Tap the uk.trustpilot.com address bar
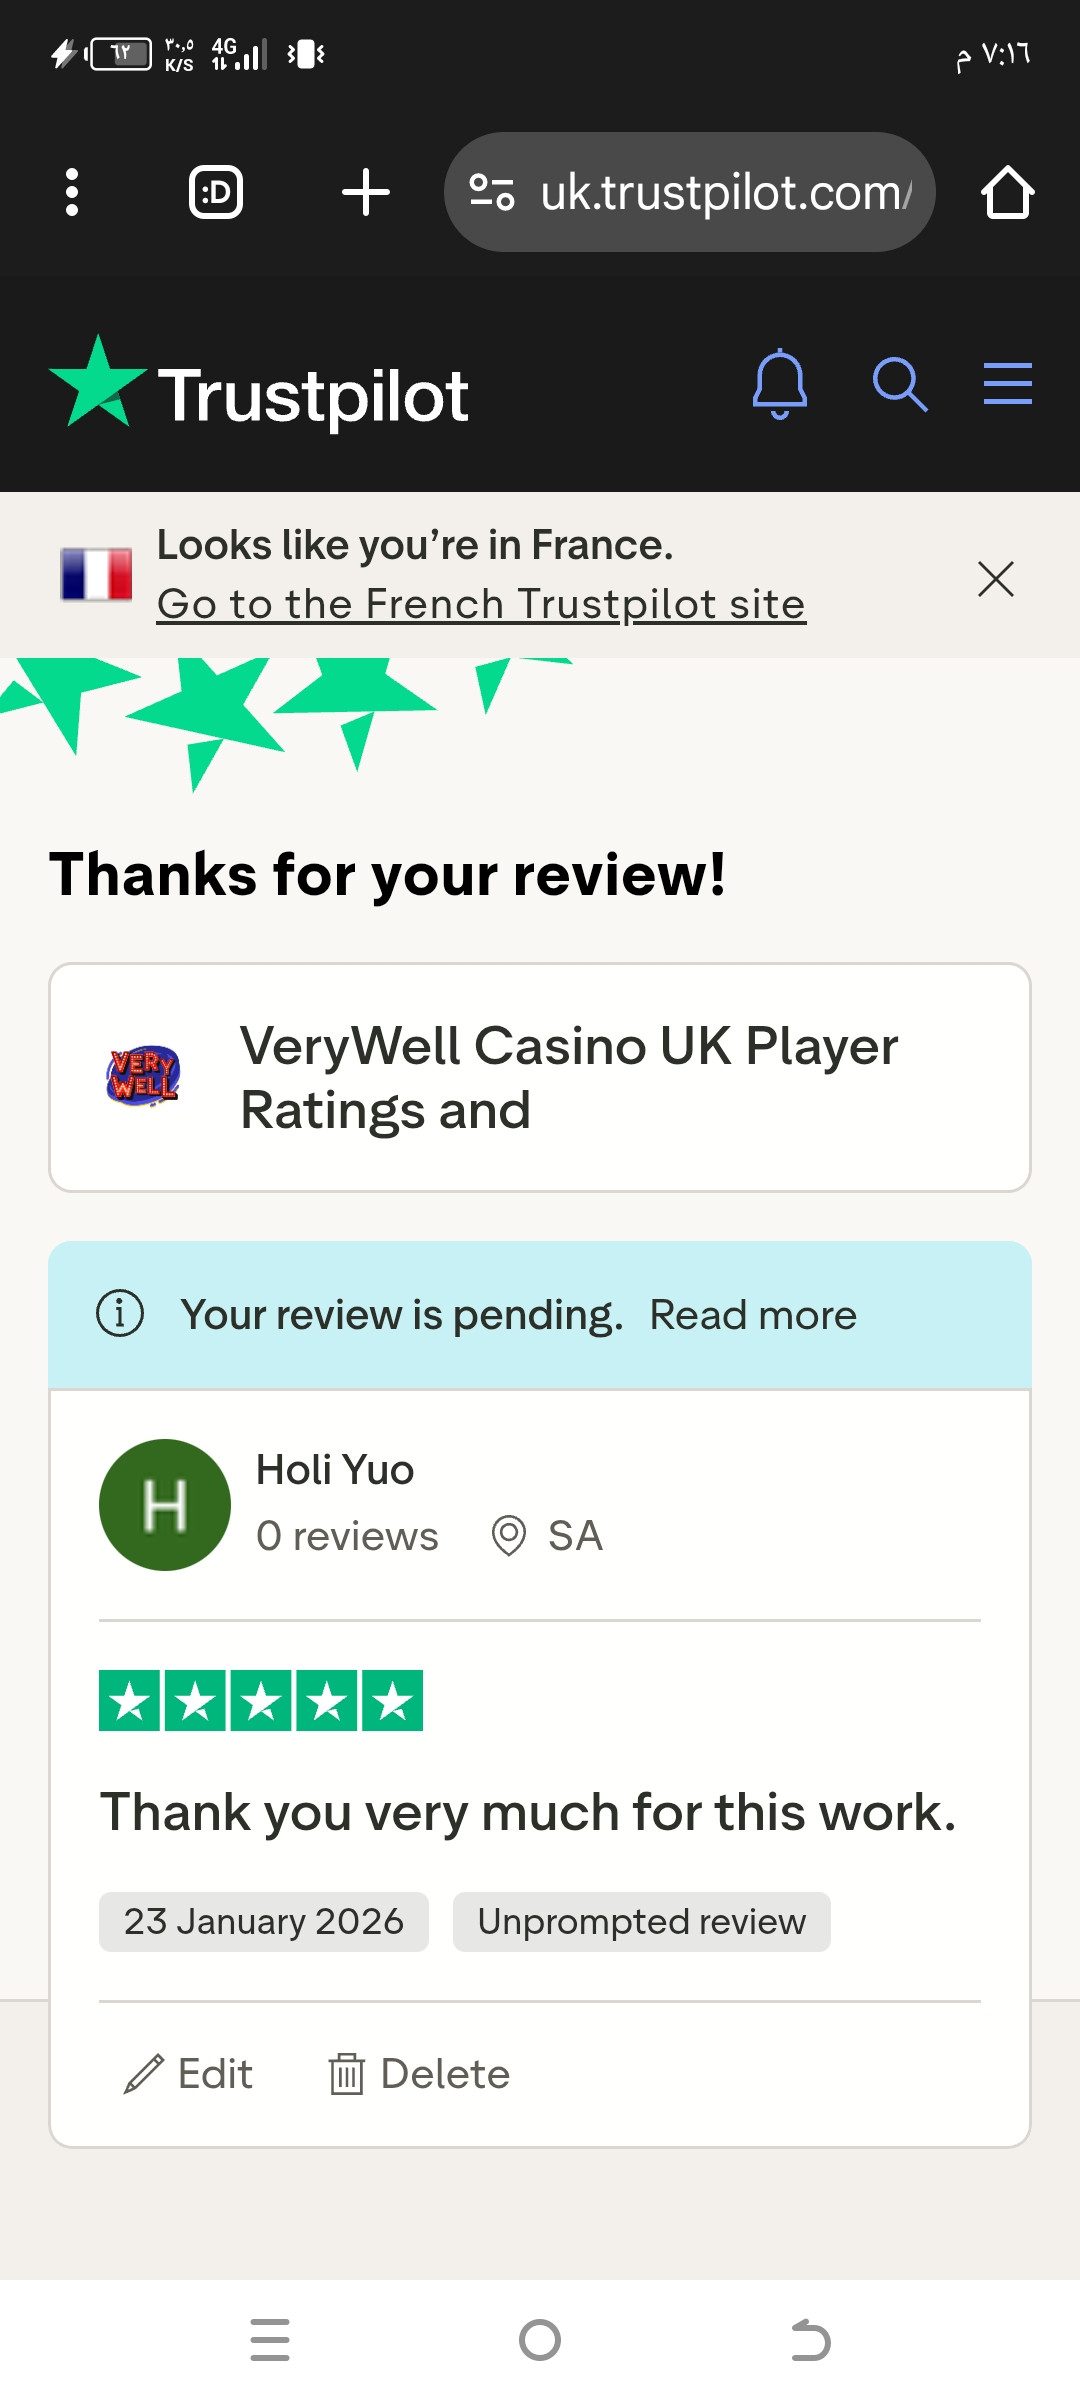The image size is (1080, 2400). coord(690,192)
